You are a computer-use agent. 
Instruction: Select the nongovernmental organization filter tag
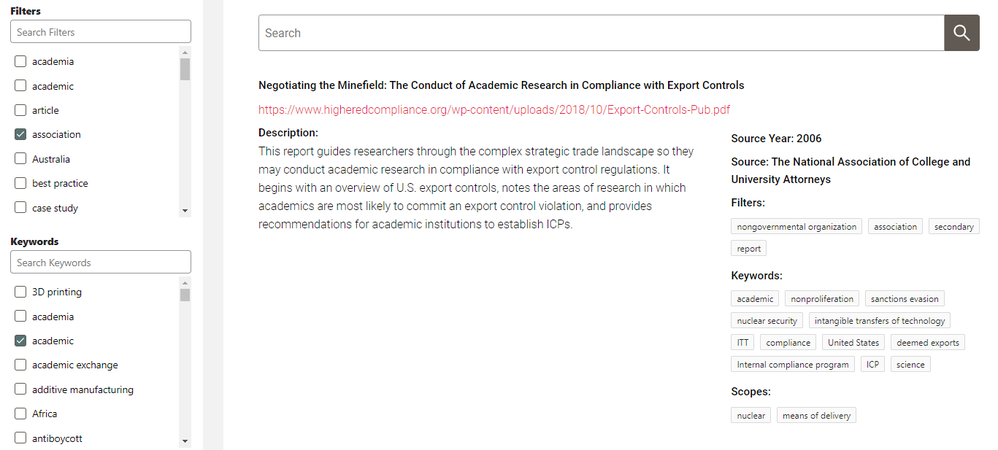click(796, 227)
